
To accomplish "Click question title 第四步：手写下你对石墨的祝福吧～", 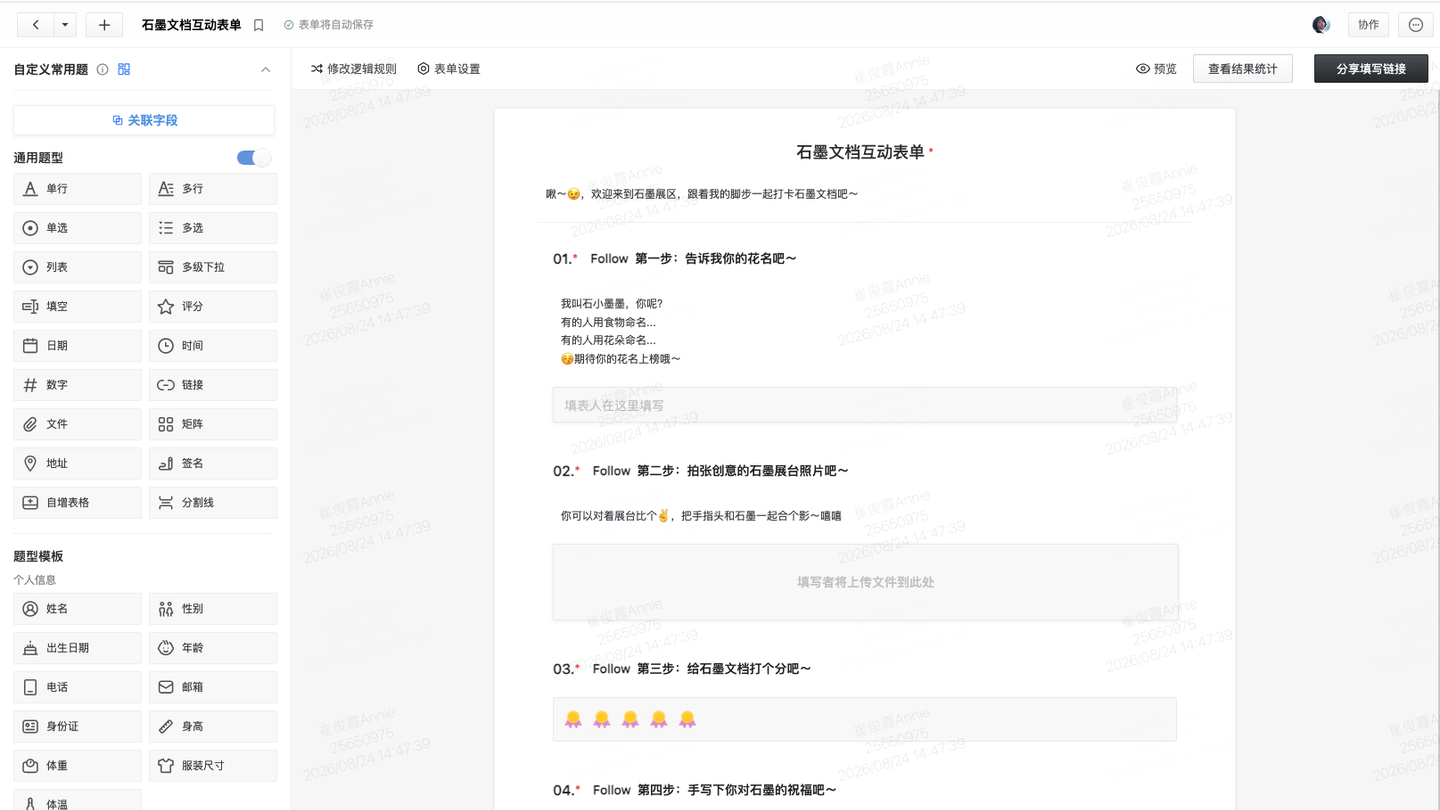I will [x=738, y=790].
